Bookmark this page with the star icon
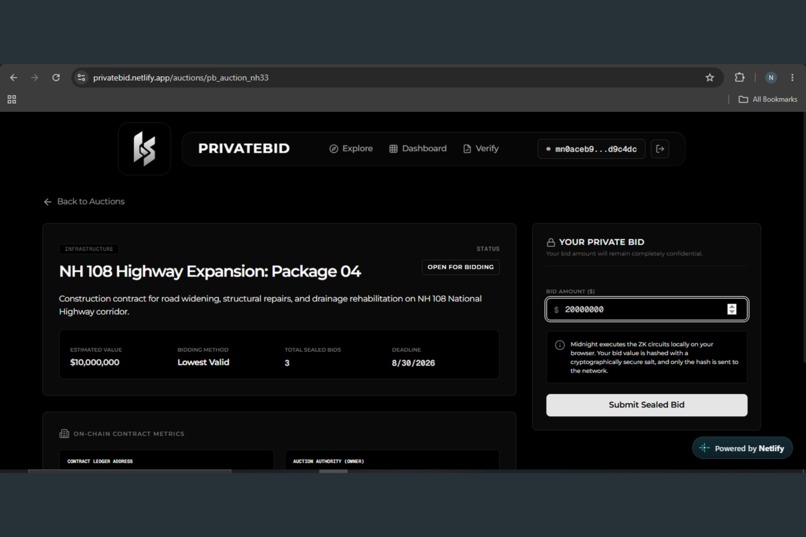 tap(709, 78)
